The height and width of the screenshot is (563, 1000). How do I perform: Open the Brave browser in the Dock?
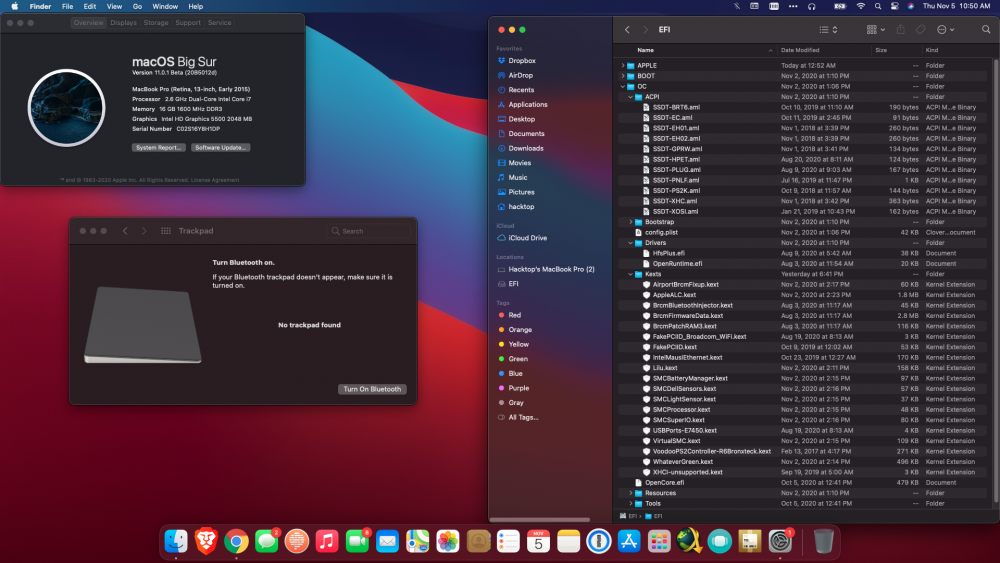(x=206, y=542)
